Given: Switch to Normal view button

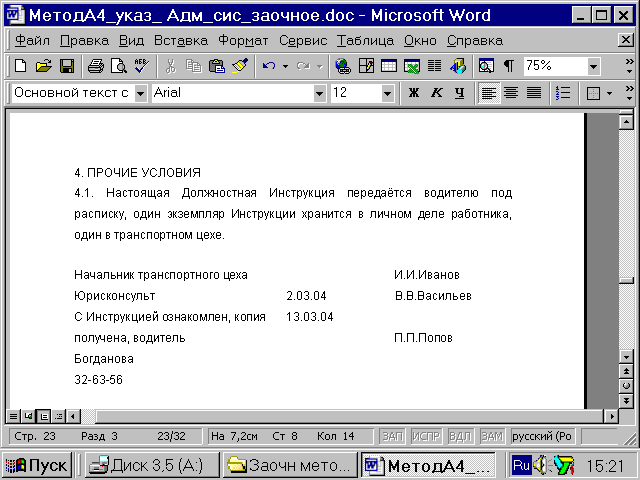Looking at the screenshot, I should 13,416.
